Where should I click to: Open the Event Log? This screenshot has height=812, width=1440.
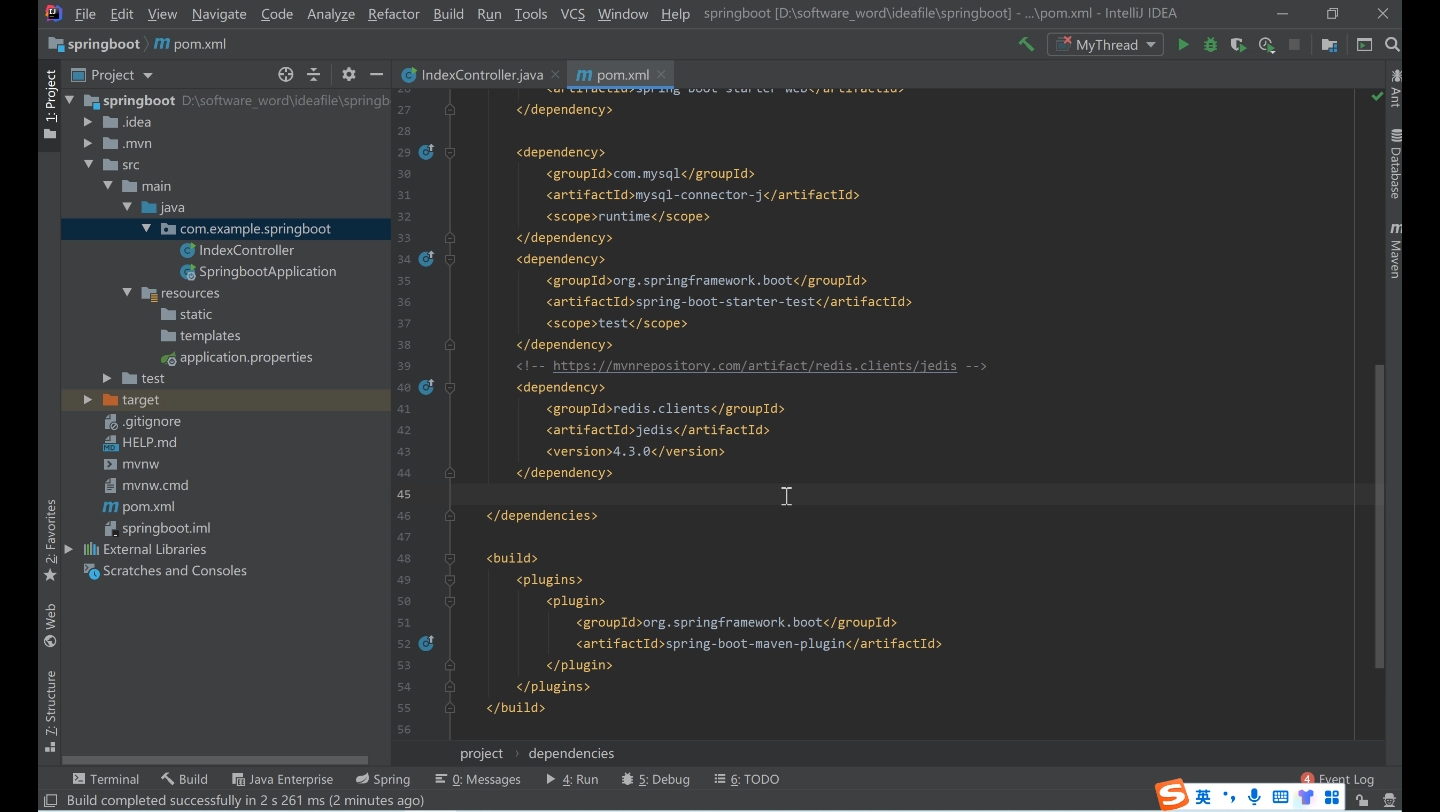click(1338, 779)
